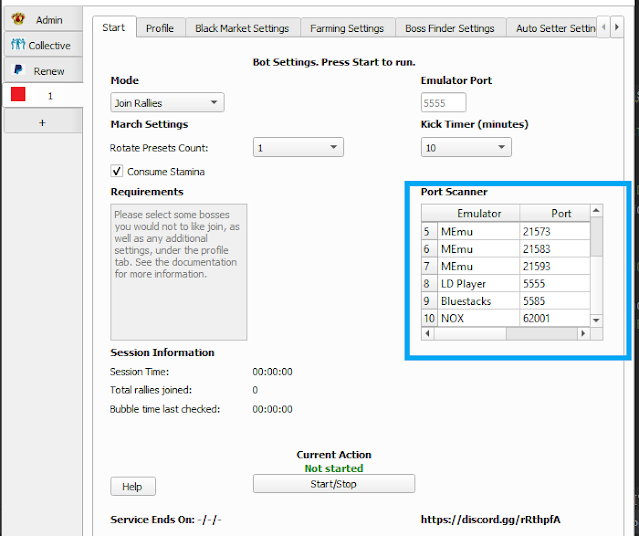Open the Boss Finder Settings tab

pos(450,28)
